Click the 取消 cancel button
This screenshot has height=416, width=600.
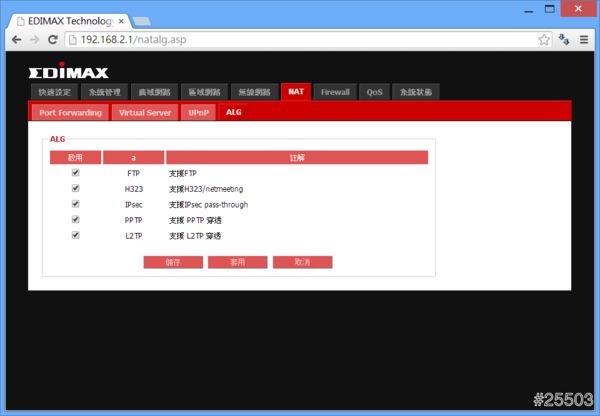(x=302, y=262)
